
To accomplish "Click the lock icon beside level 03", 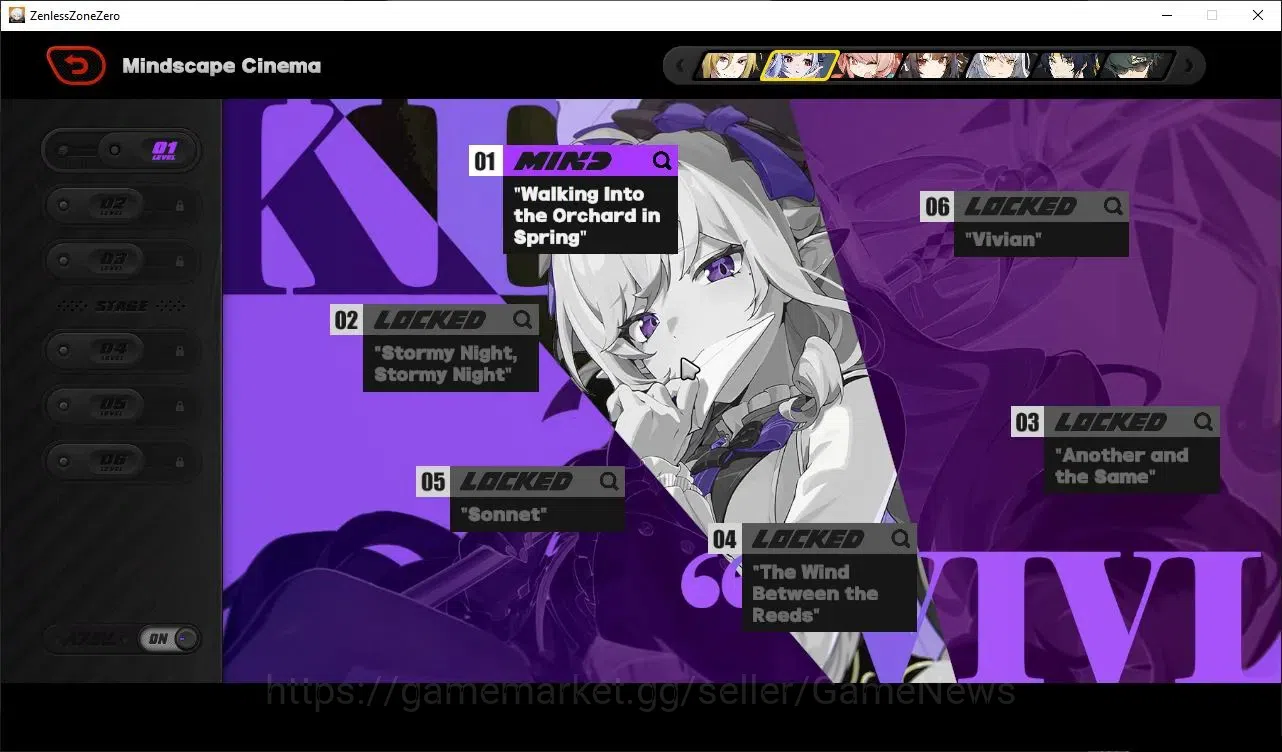I will coord(180,260).
